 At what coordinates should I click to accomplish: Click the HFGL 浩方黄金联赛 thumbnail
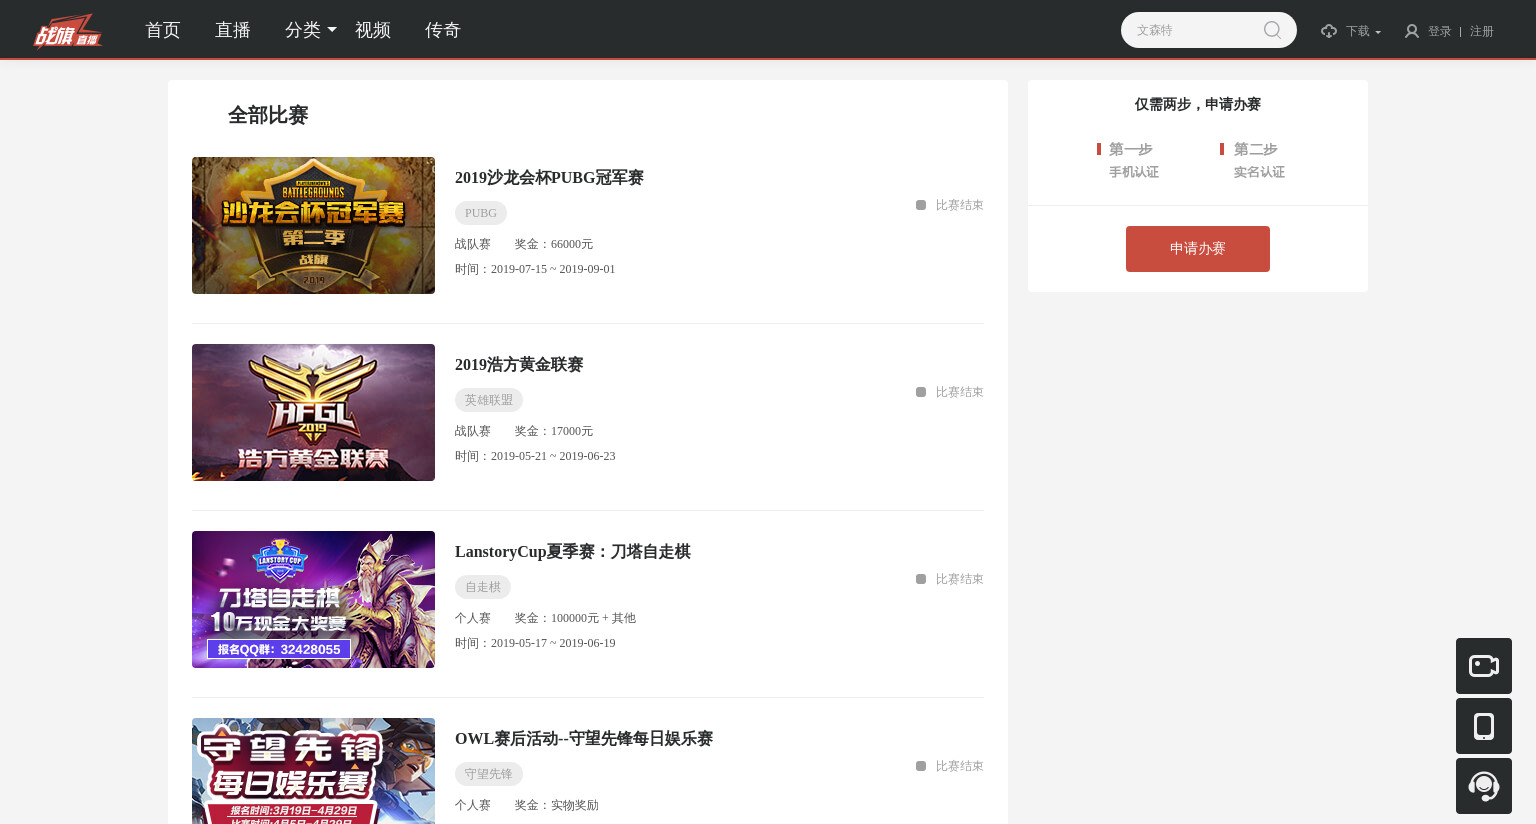pos(313,412)
